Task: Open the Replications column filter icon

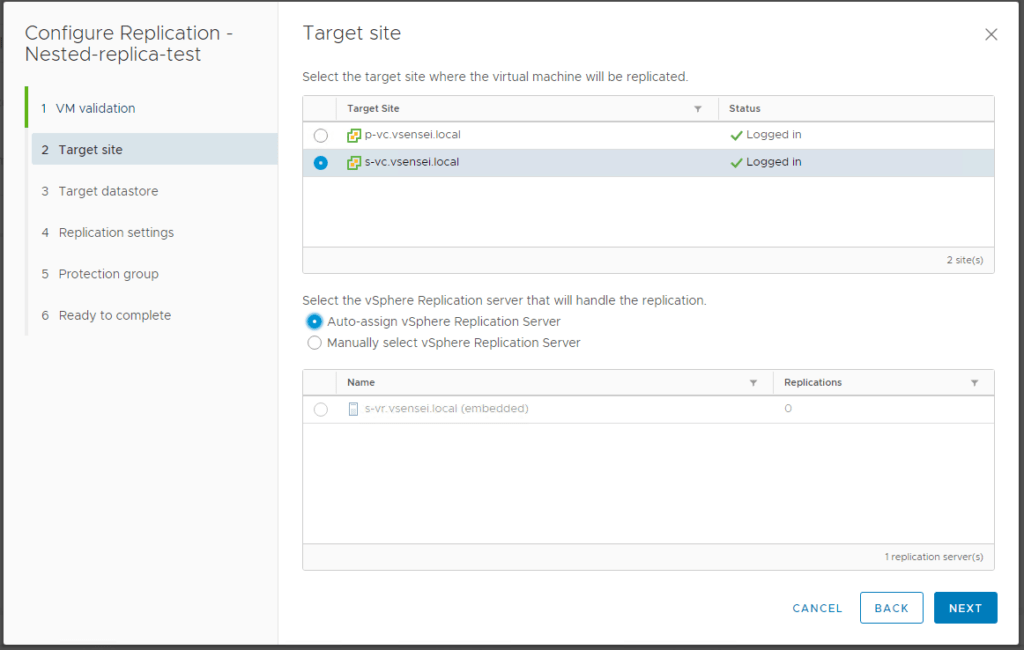Action: [974, 383]
